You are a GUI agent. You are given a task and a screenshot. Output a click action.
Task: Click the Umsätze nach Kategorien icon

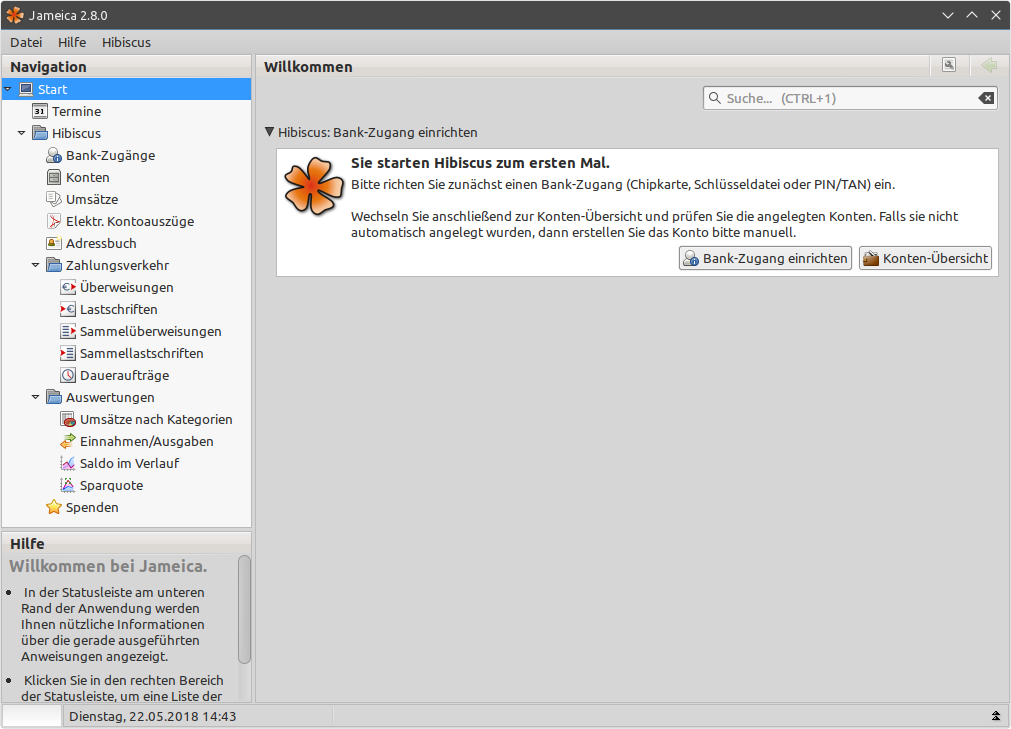pyautogui.click(x=68, y=420)
